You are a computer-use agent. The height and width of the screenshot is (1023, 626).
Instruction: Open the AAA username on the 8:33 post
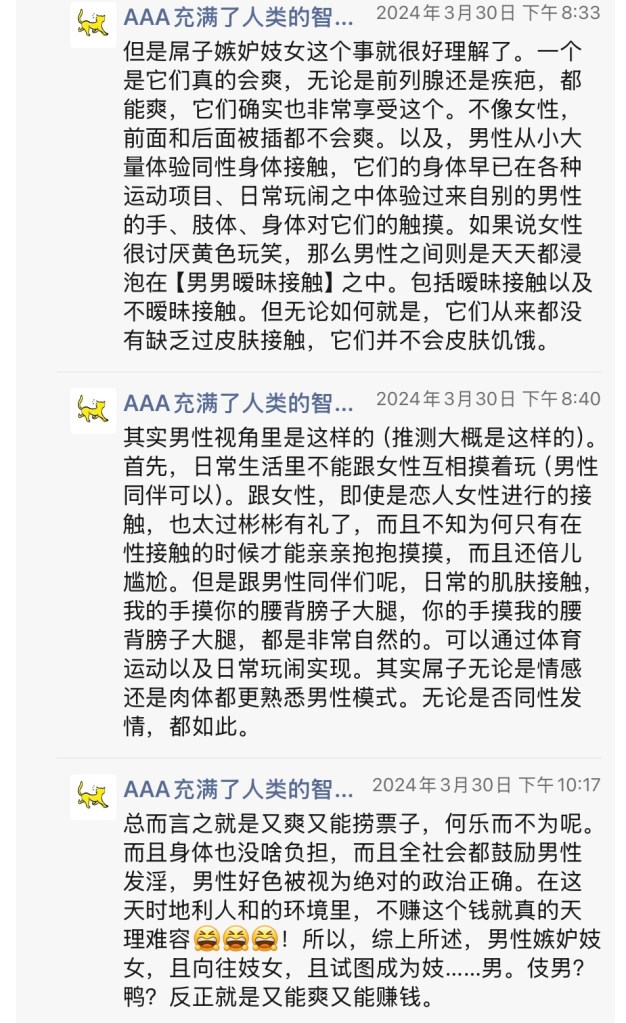[238, 17]
